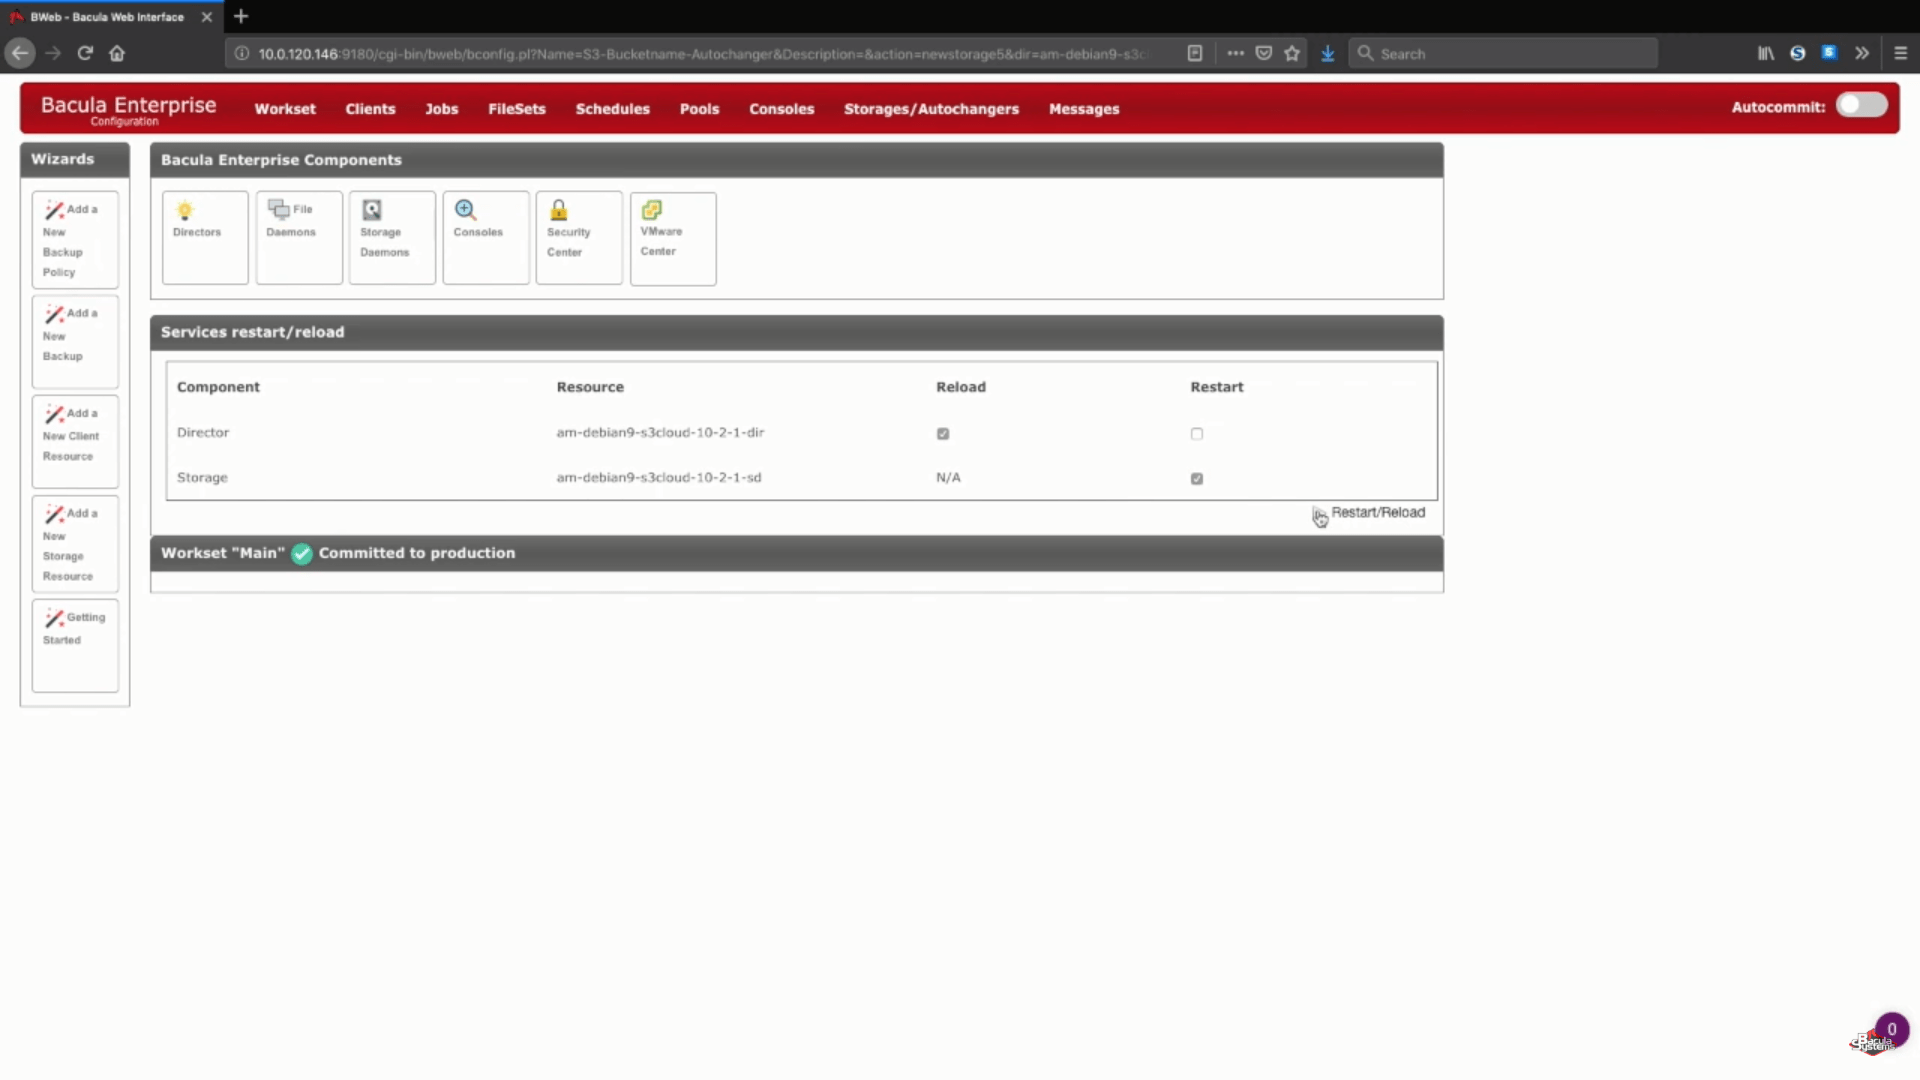The width and height of the screenshot is (1920, 1080).
Task: Open the Storage Daemons component
Action: (392, 238)
